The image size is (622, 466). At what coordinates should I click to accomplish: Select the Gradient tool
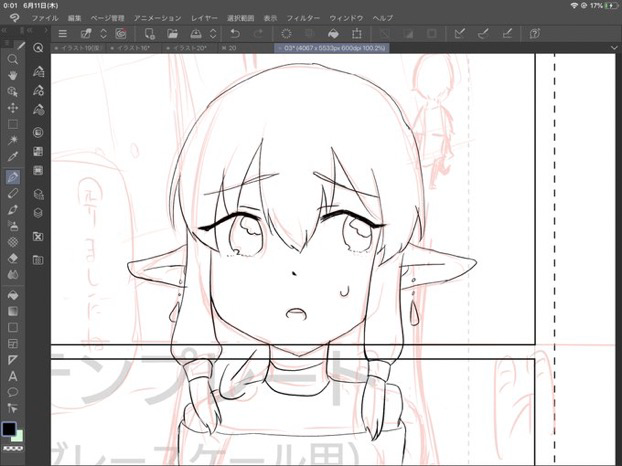[13, 311]
